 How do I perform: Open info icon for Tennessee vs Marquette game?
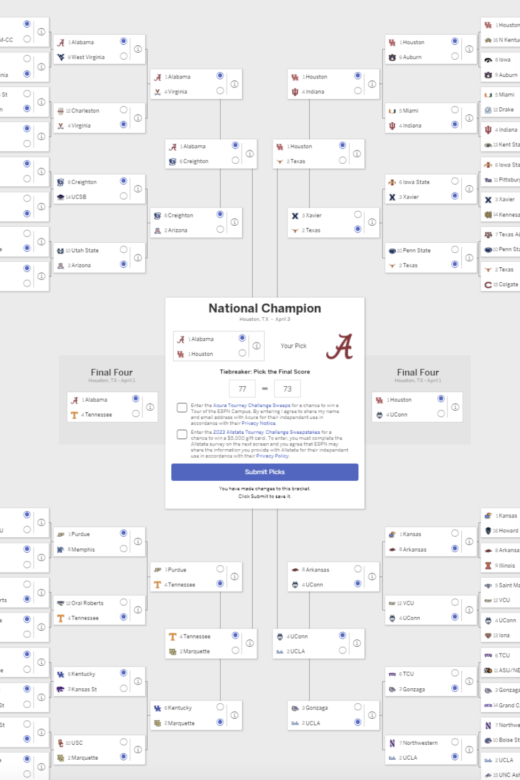(x=250, y=643)
